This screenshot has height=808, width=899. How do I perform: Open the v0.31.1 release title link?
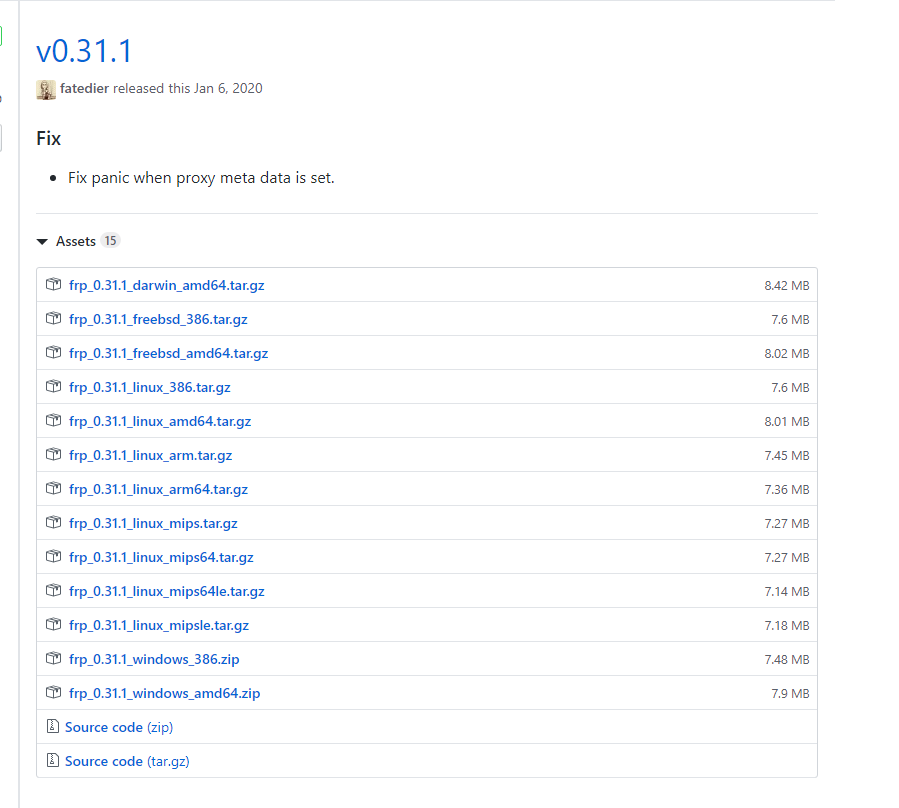coord(84,51)
